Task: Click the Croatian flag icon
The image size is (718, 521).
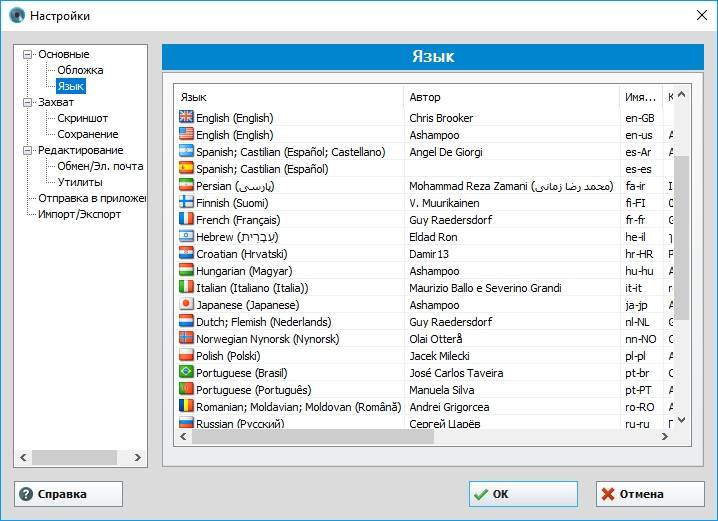Action: pyautogui.click(x=186, y=253)
